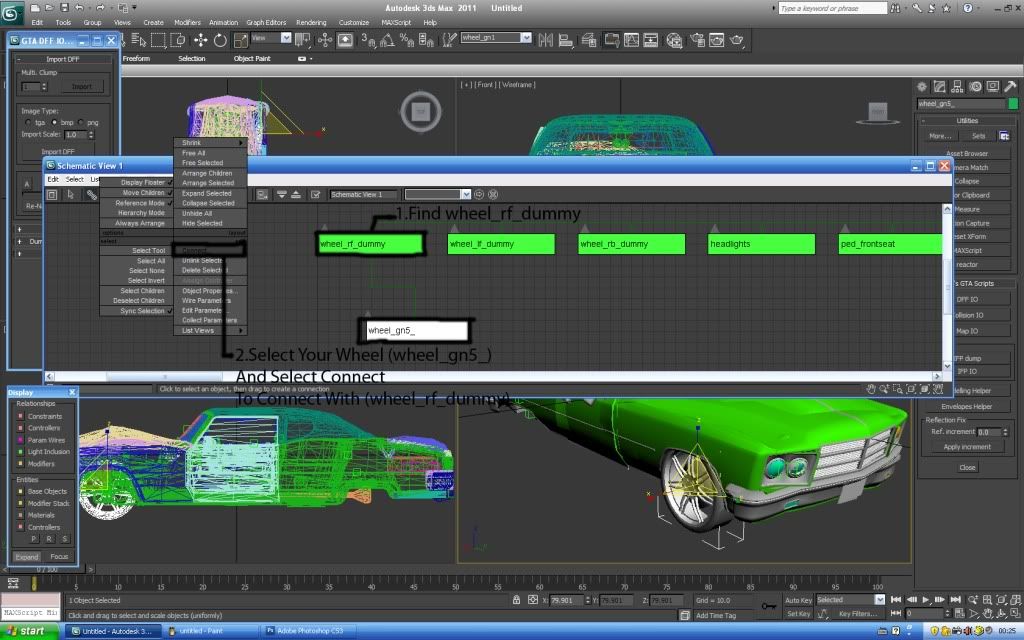The height and width of the screenshot is (640, 1024).
Task: Toggle Base Objects in Display floater
Action: coord(20,491)
